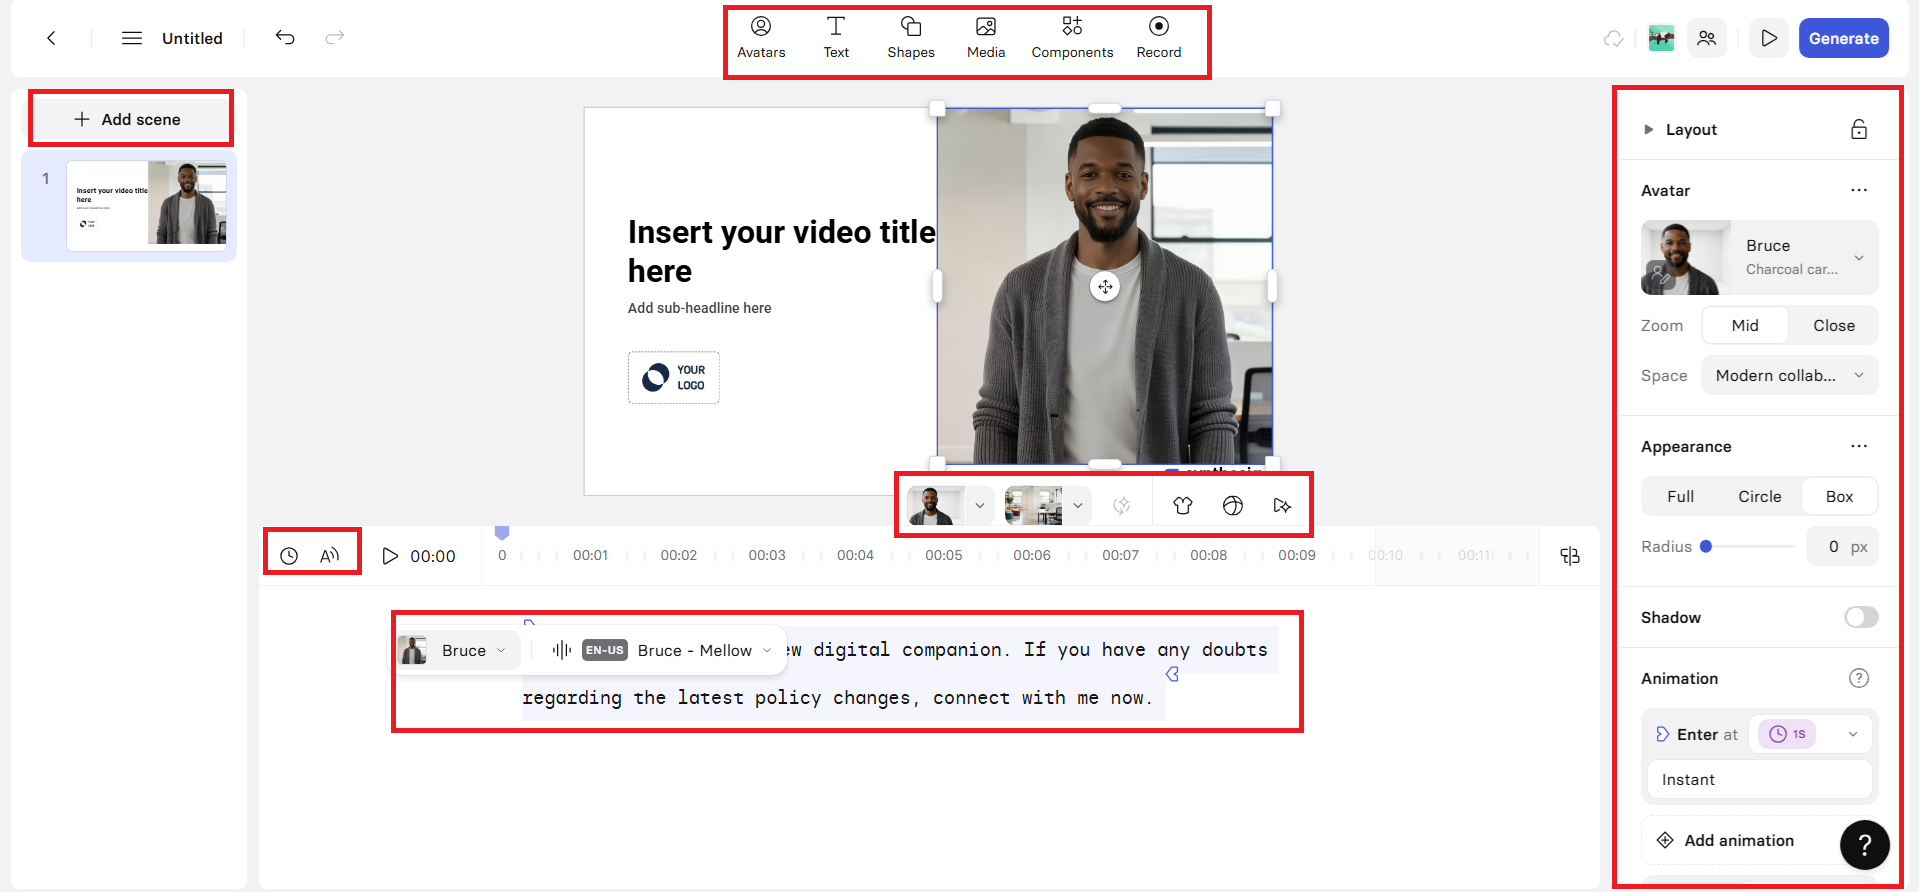The height and width of the screenshot is (892, 1919).
Task: Set Zoom to Mid
Action: (x=1745, y=325)
